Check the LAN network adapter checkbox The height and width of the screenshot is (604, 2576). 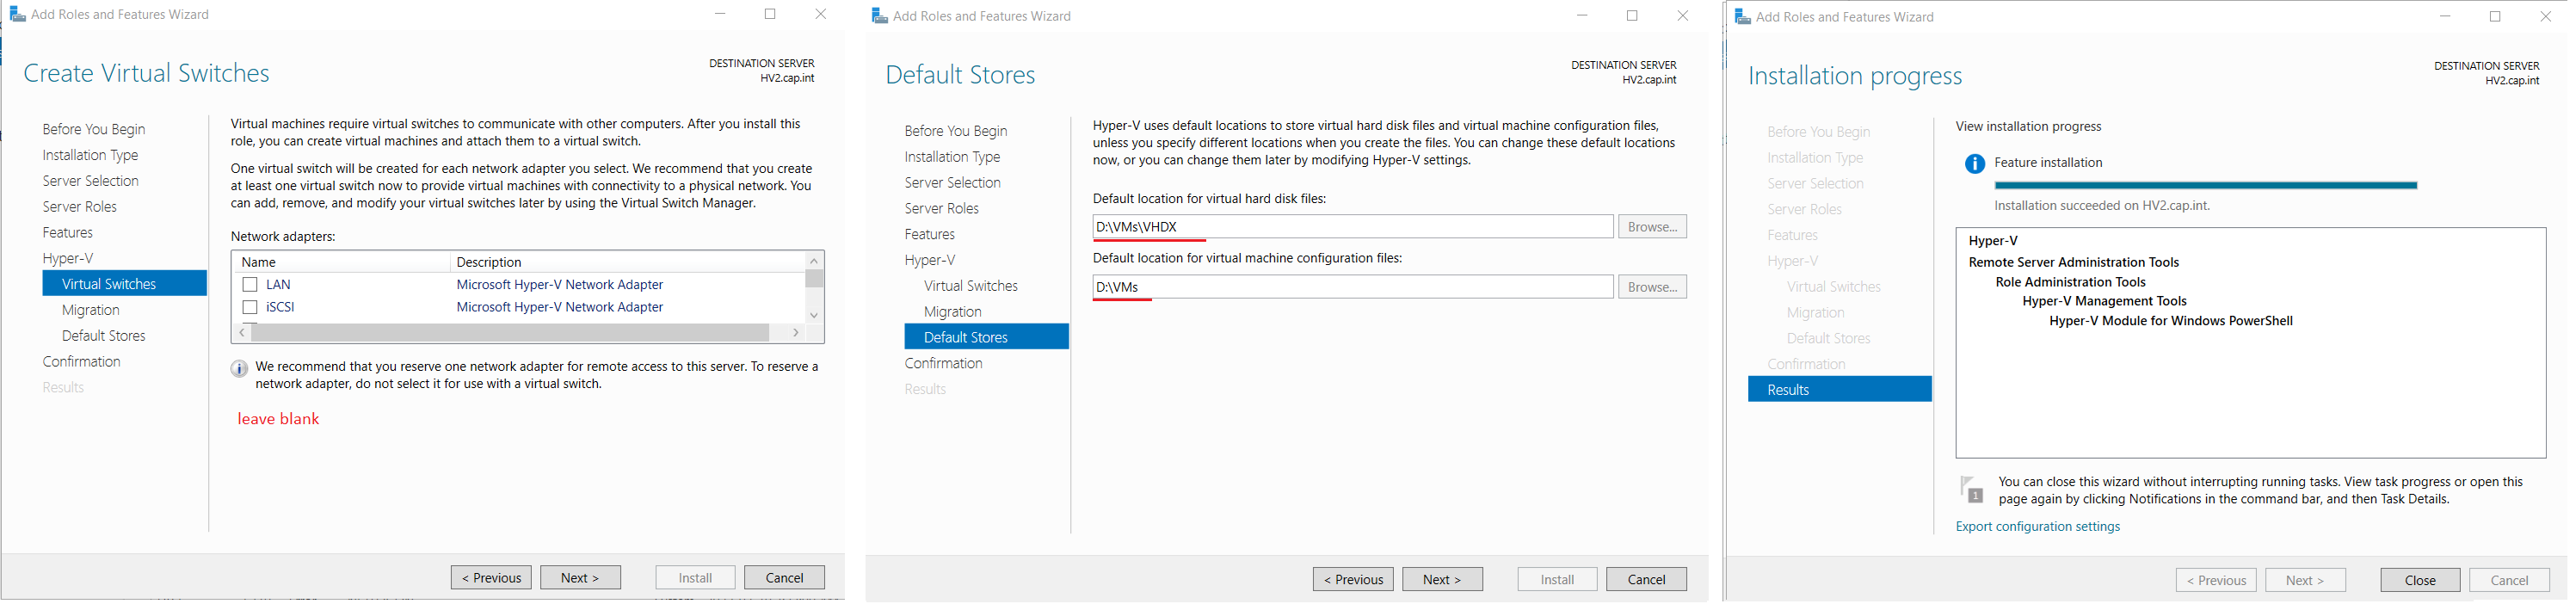coord(250,285)
